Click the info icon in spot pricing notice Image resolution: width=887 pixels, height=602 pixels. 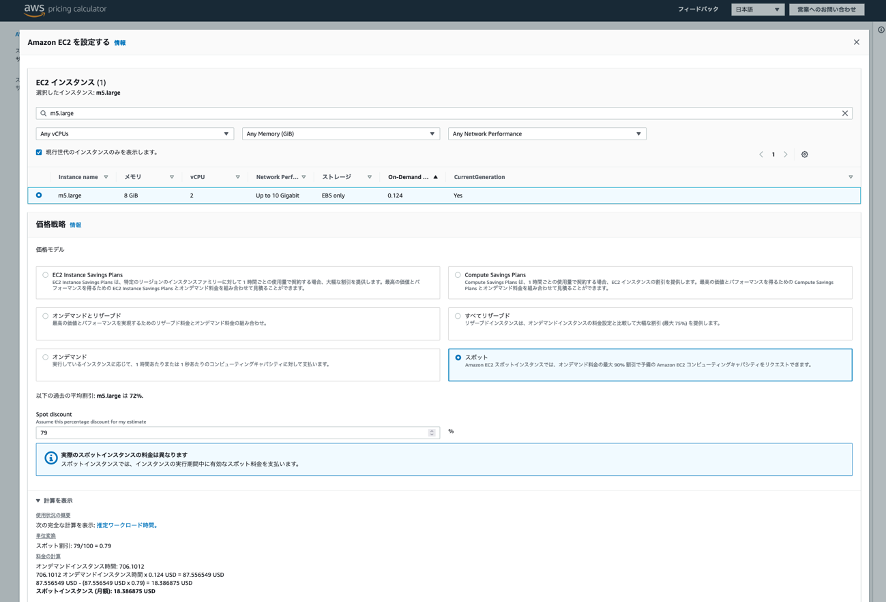point(50,458)
